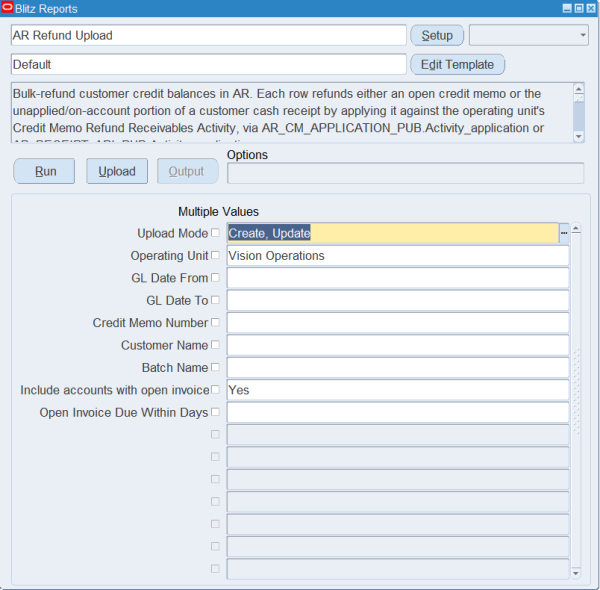Screen dimensions: 600x590
Task: Click the Options field
Action: point(406,173)
